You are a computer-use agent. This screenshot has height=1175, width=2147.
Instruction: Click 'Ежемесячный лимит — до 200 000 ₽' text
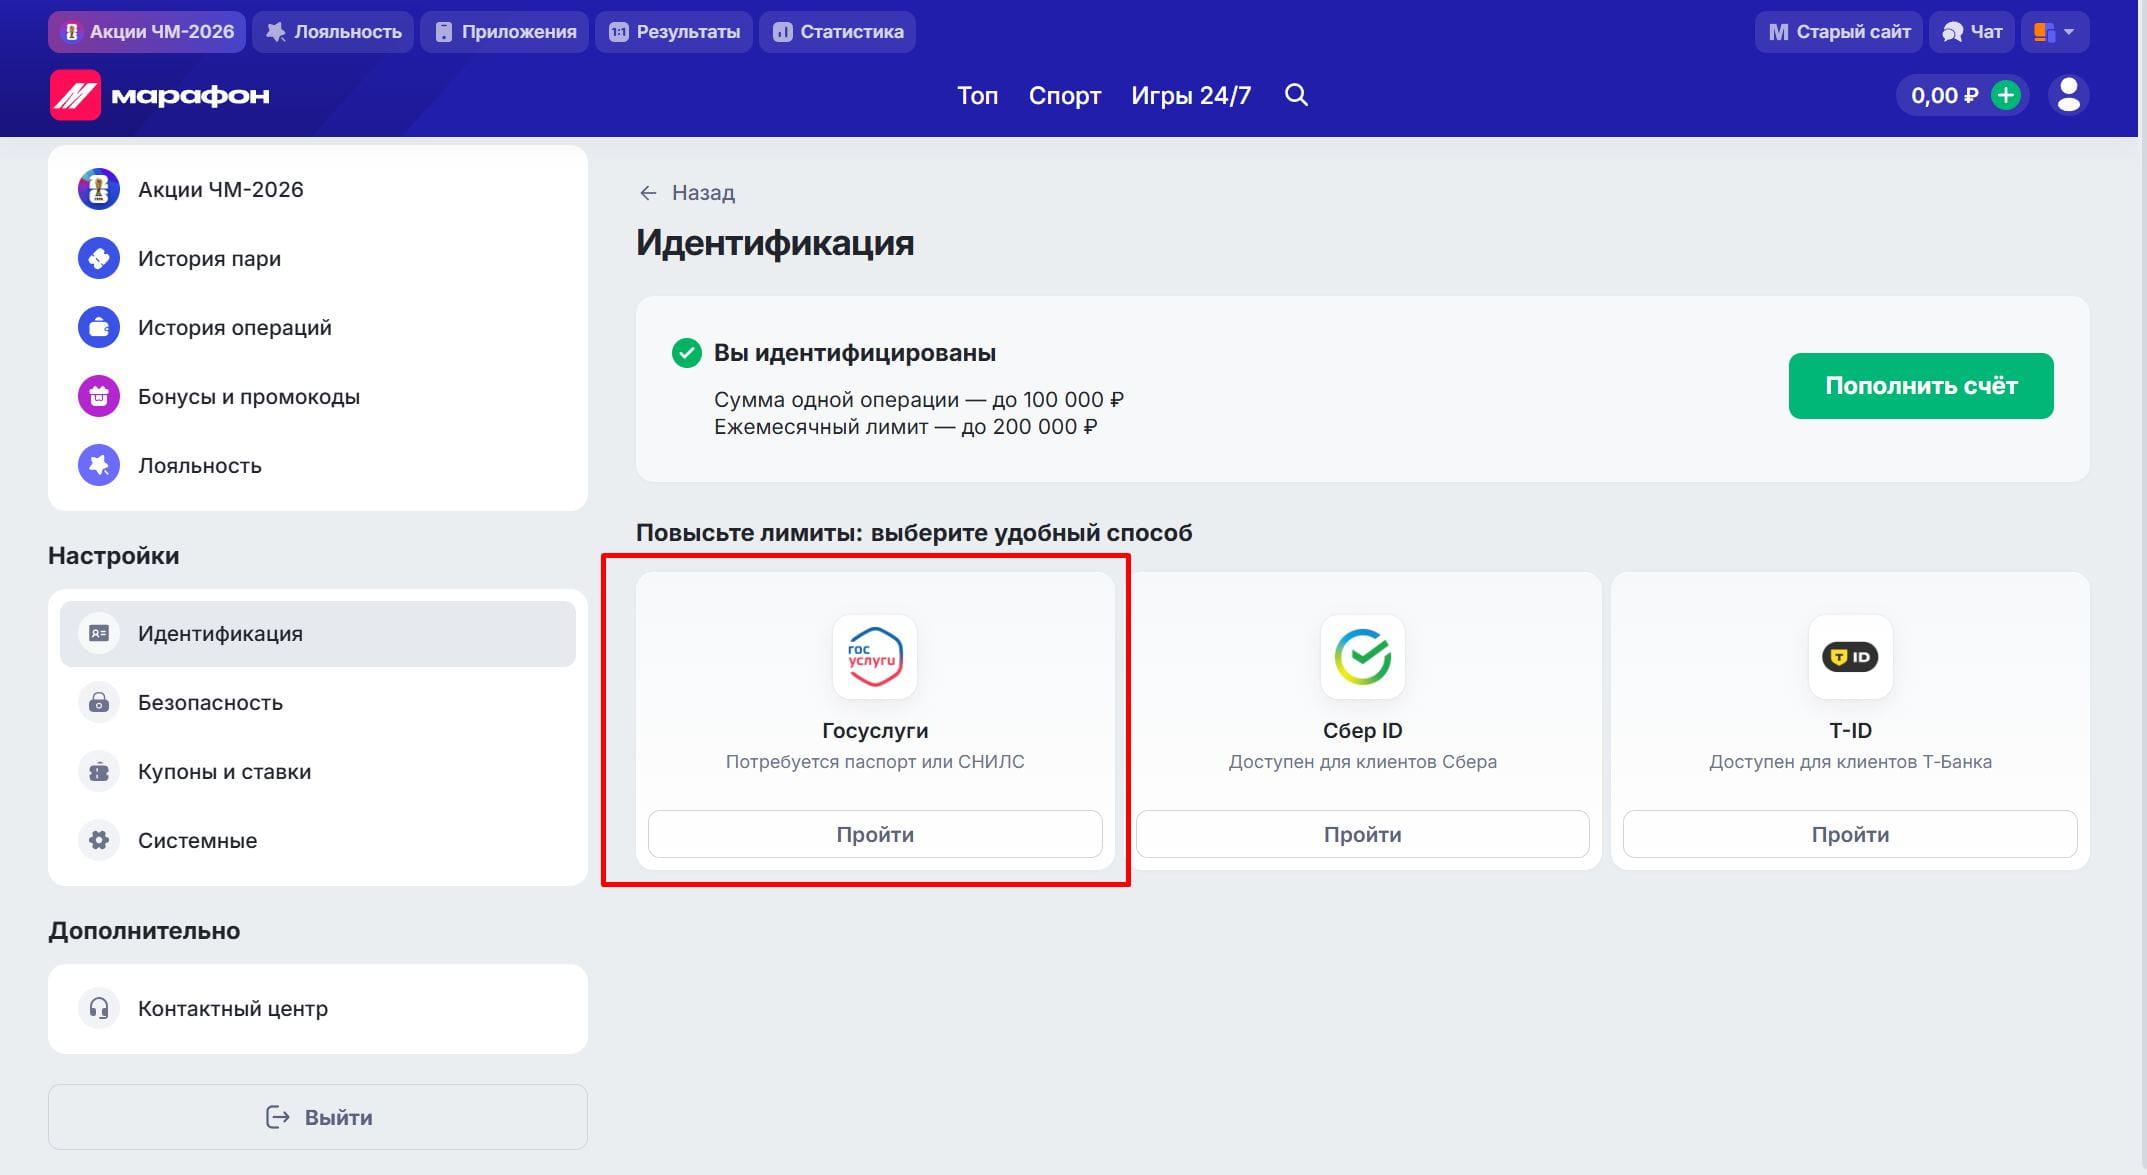[906, 427]
